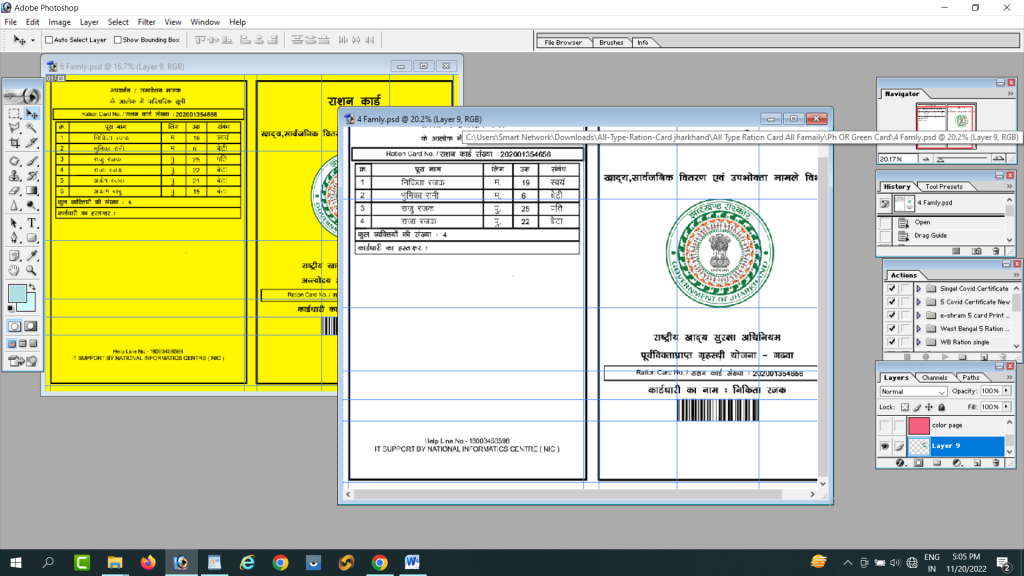Click the Add Layer Mask icon
Viewport: 1024px width, 576px height.
point(919,463)
